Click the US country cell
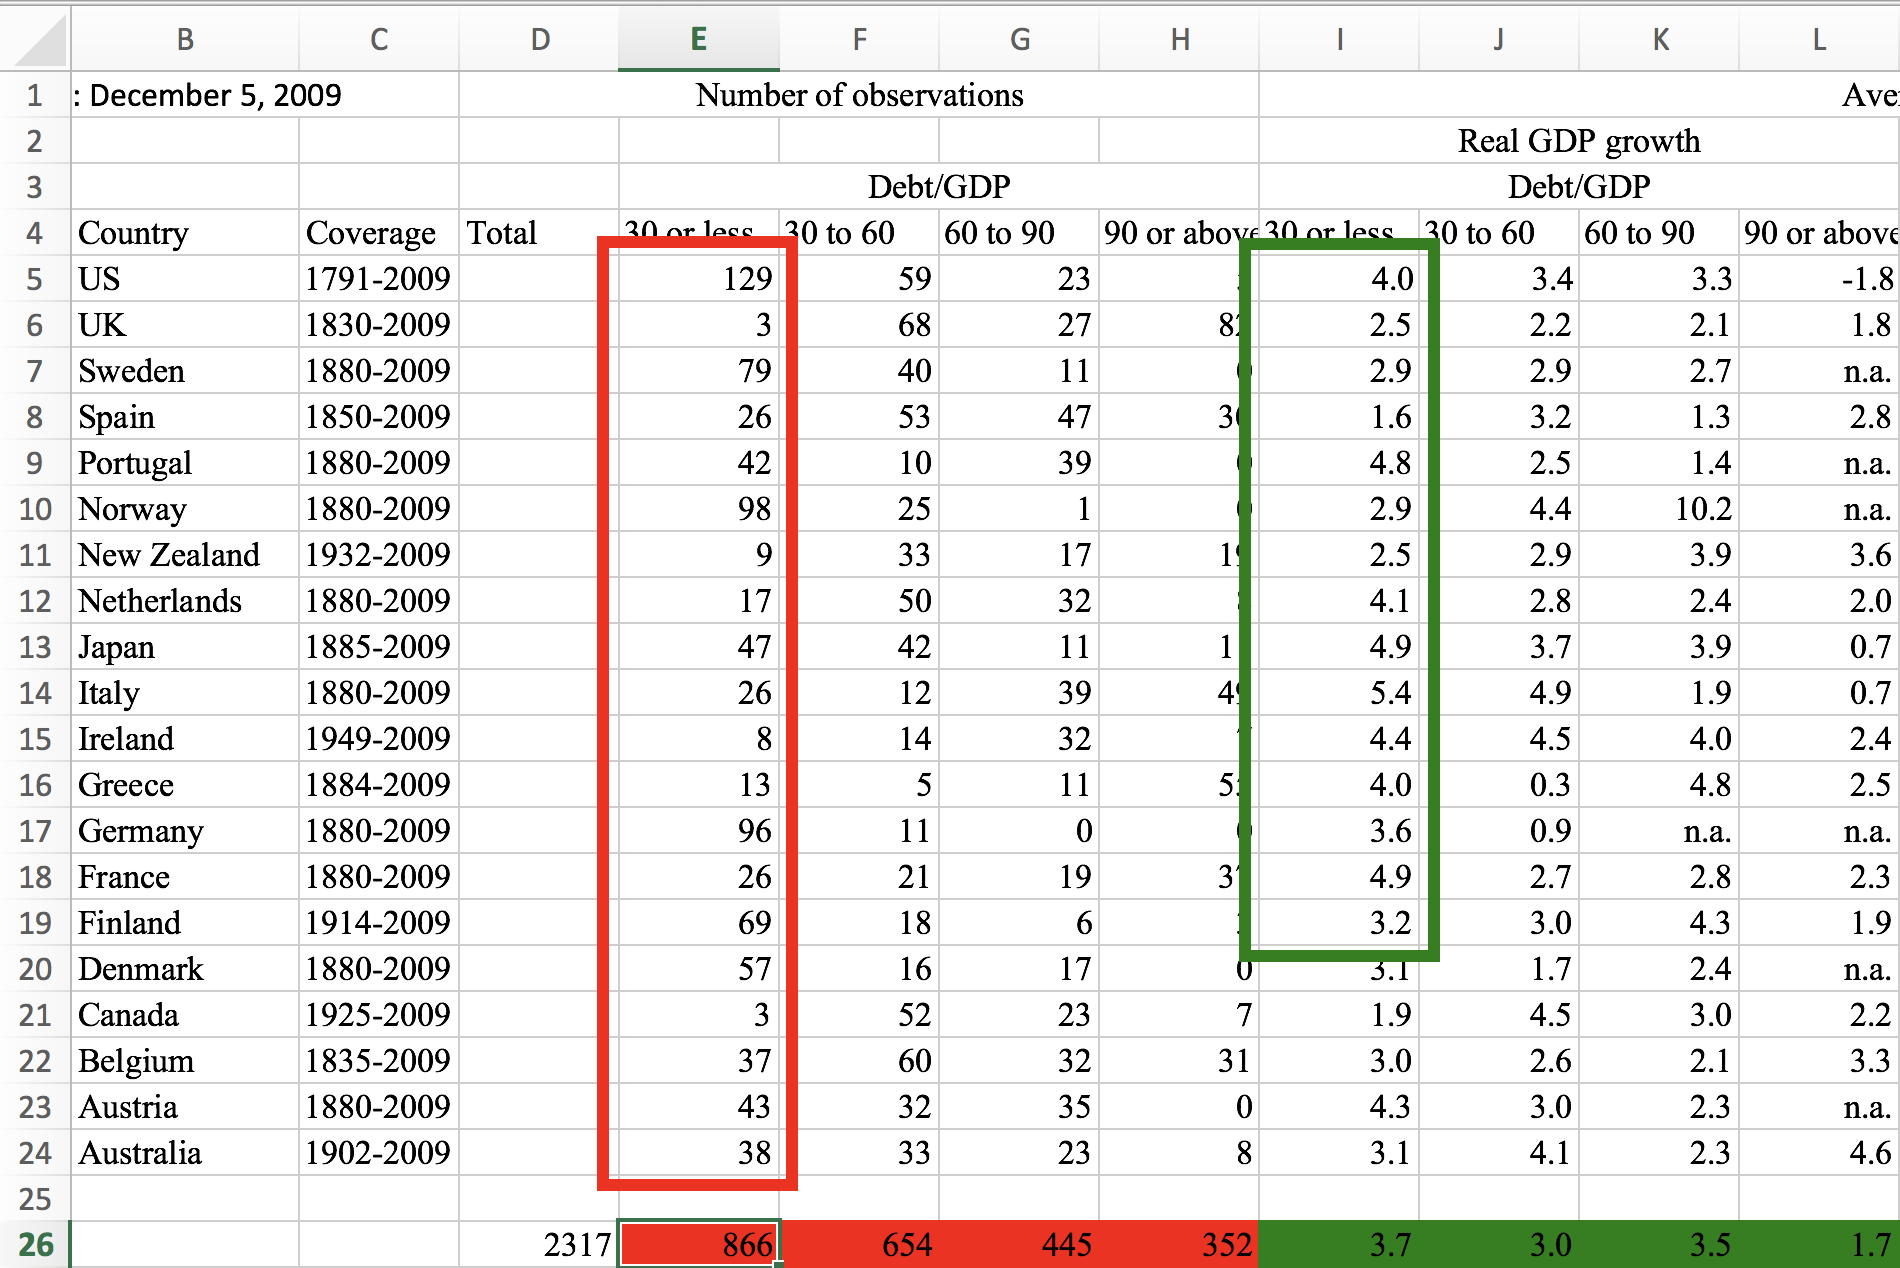The height and width of the screenshot is (1268, 1900). pos(185,279)
